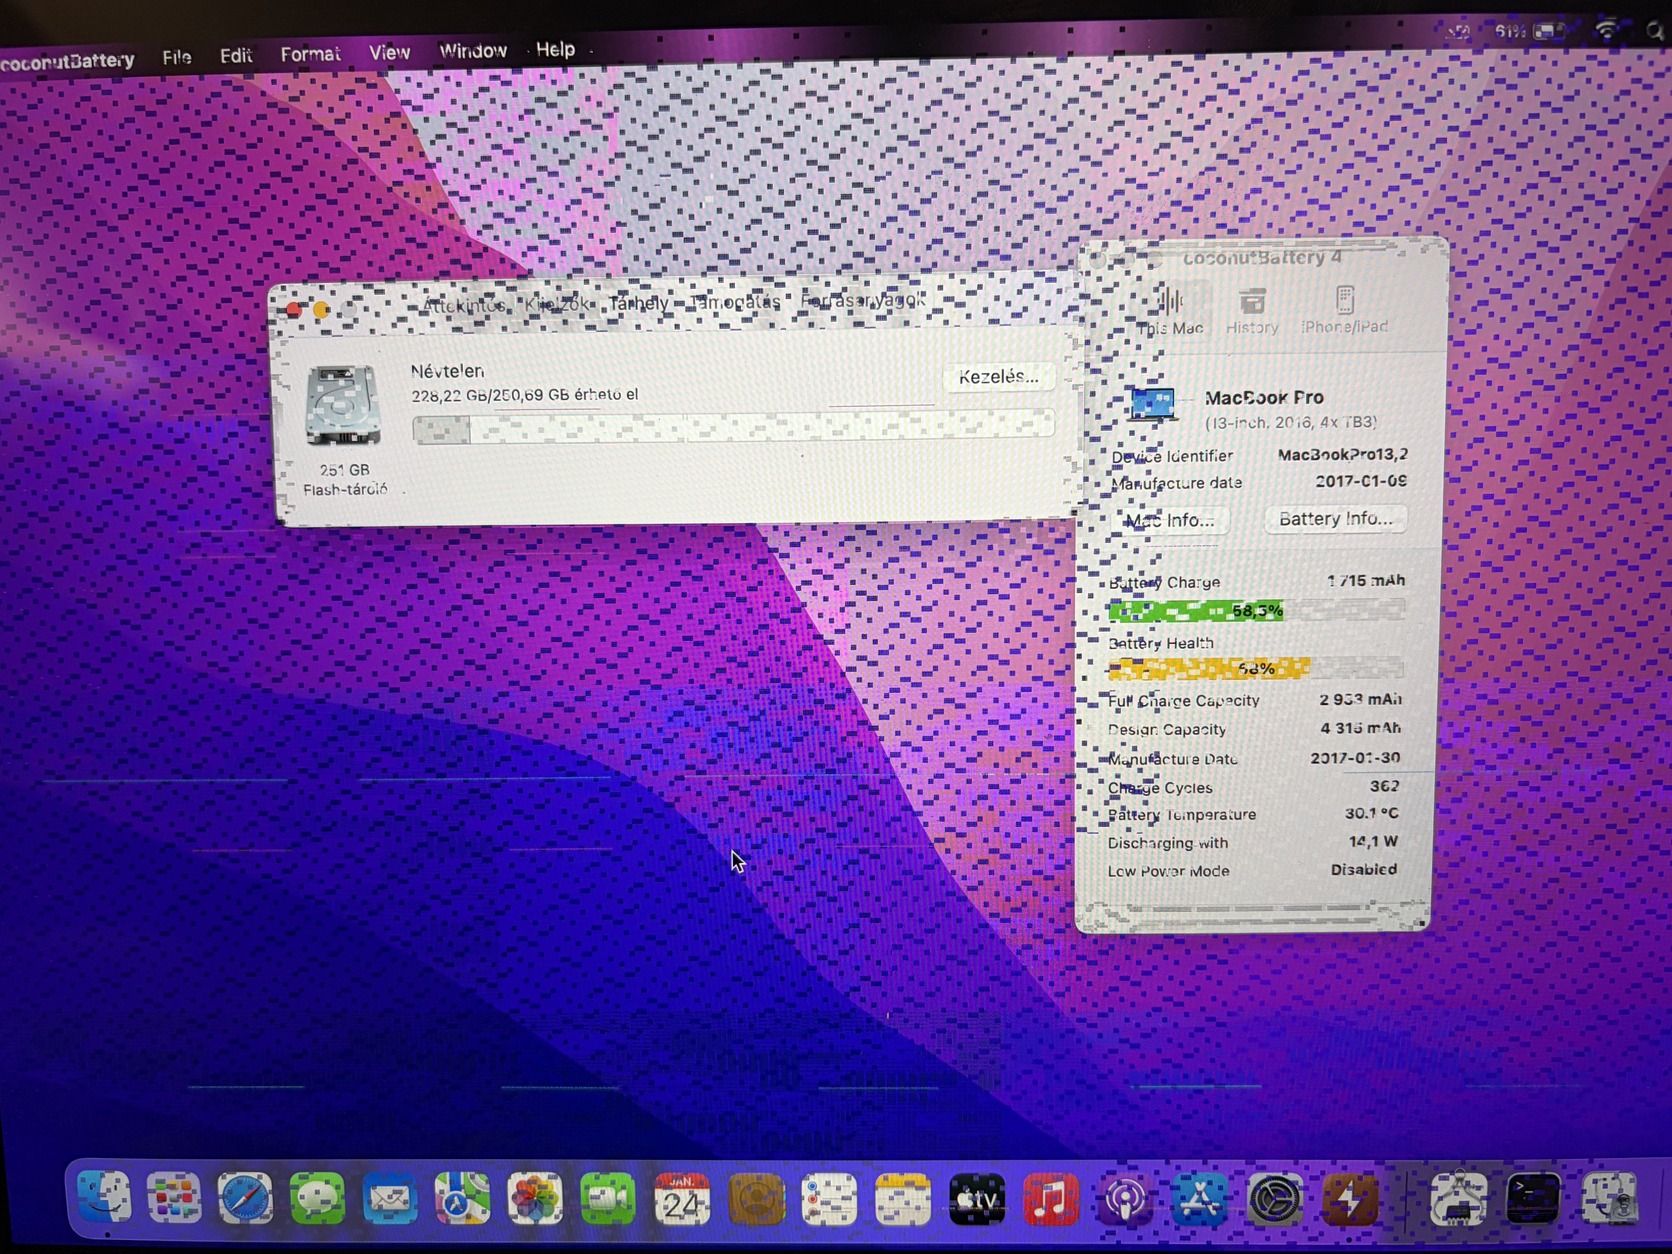Screen dimensions: 1672x1254
Task: Select the Forrásanyagok tab
Action: (x=863, y=300)
